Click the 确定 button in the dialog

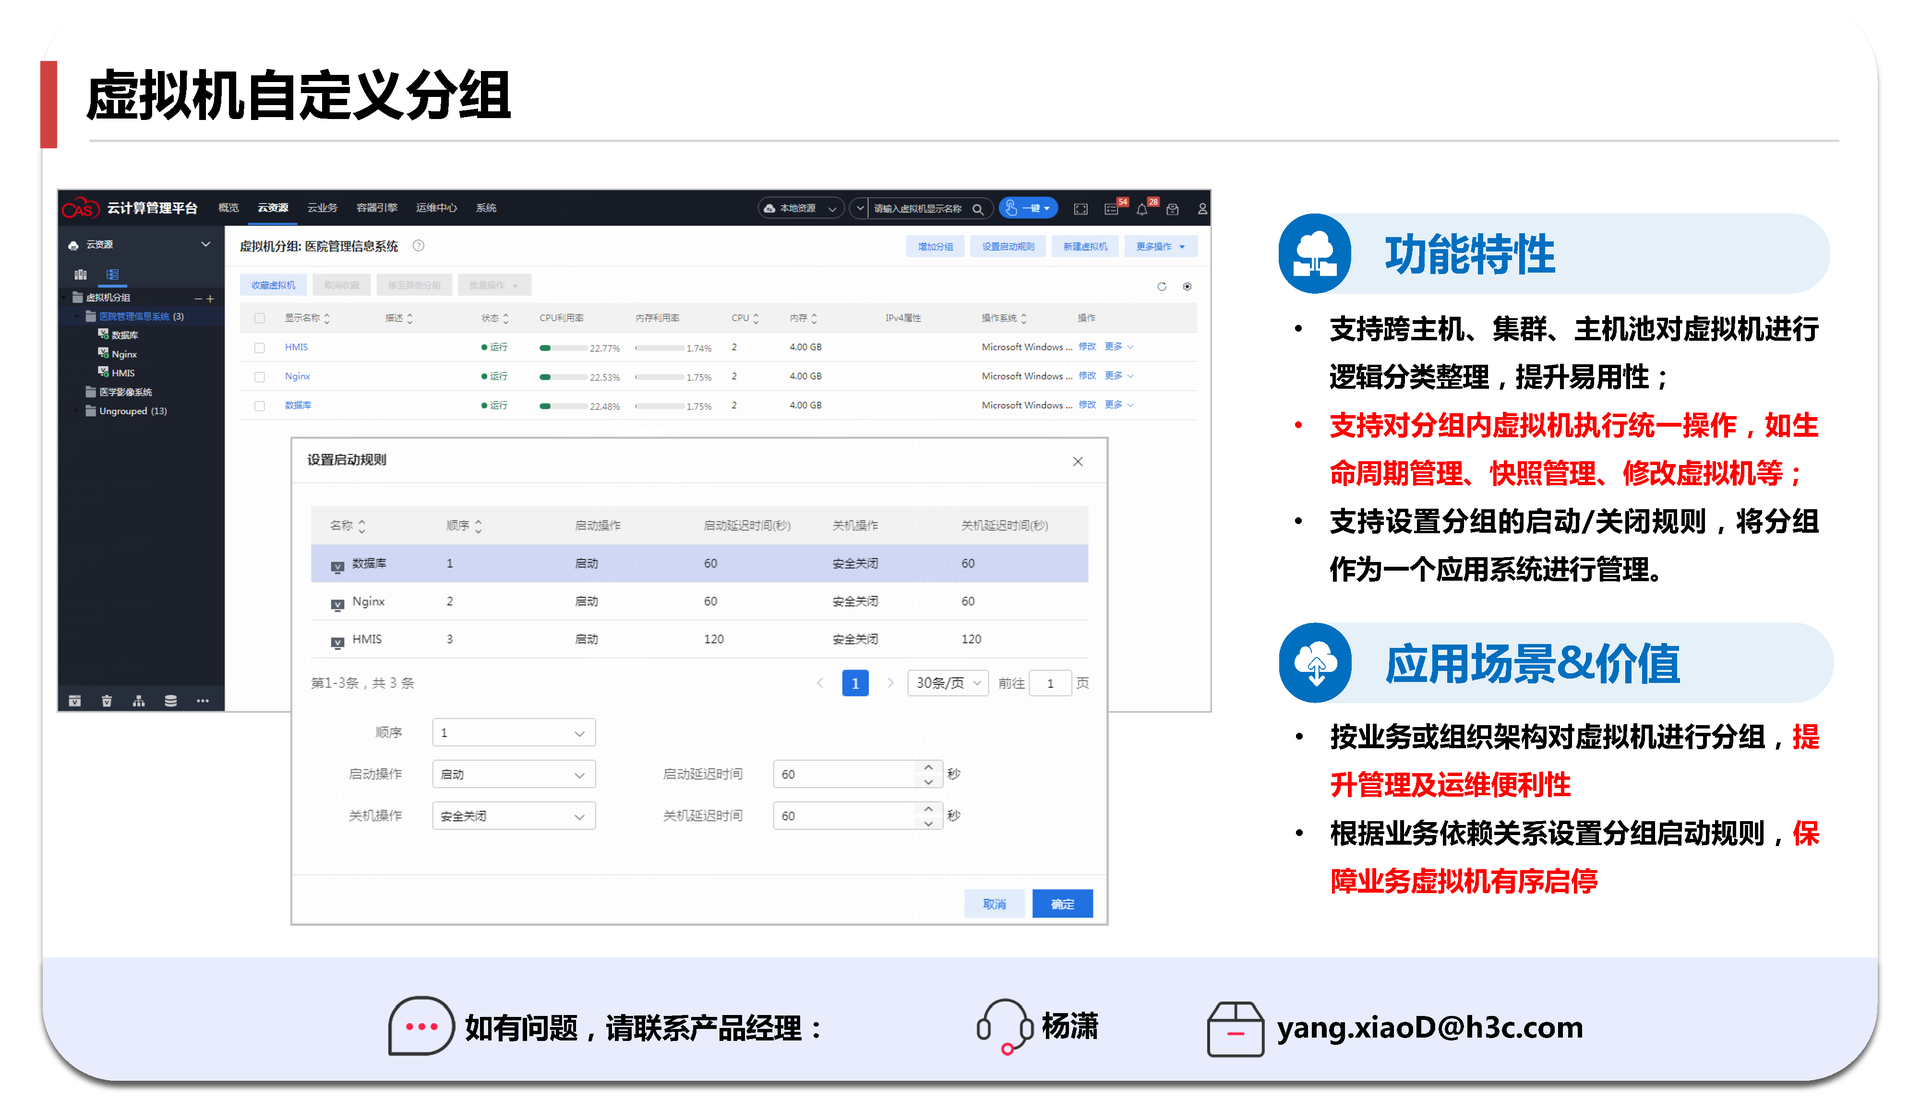pyautogui.click(x=1062, y=904)
